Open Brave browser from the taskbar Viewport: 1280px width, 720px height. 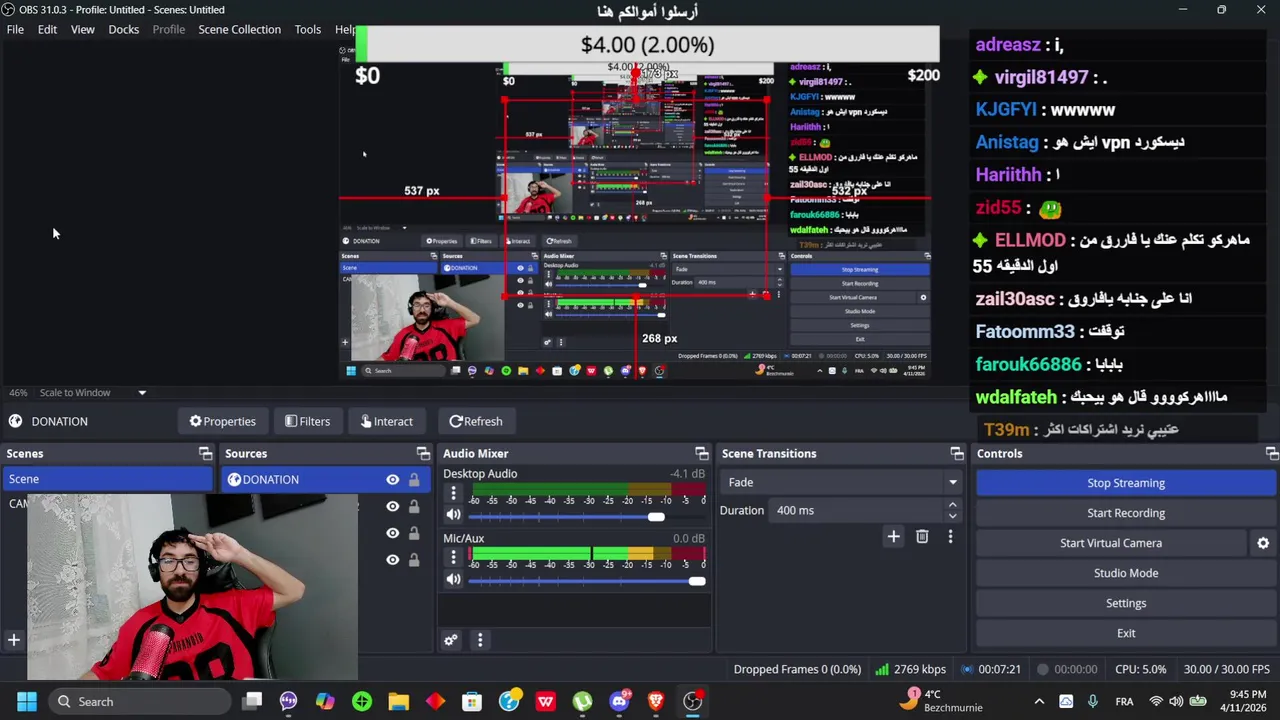656,702
